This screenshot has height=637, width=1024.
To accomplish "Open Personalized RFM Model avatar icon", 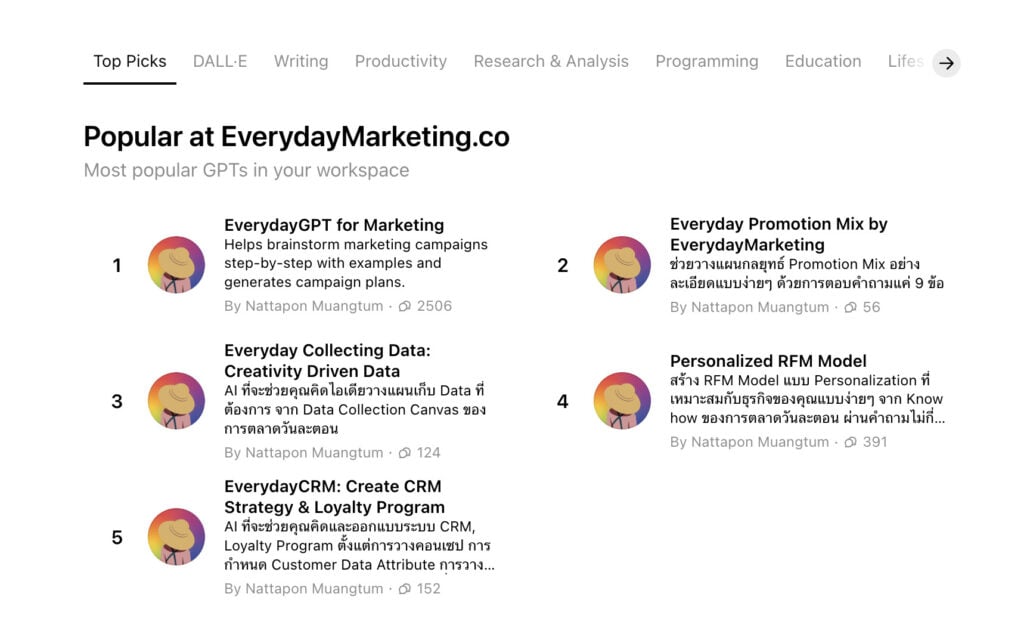I will (x=622, y=400).
